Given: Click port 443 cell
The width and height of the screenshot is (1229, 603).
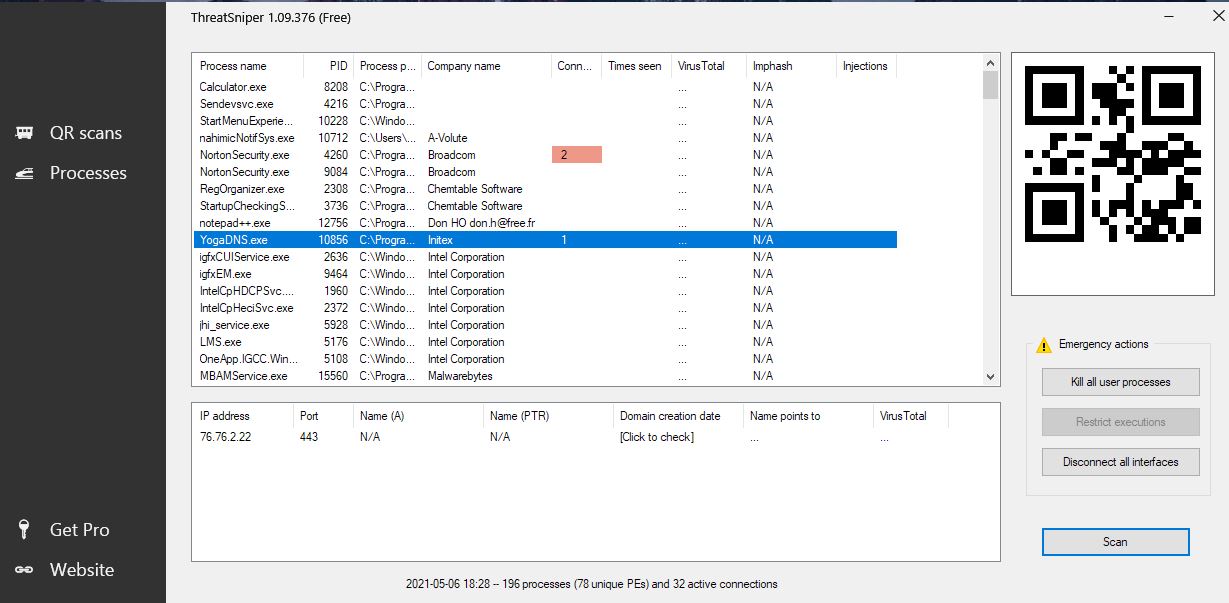Looking at the screenshot, I should tap(309, 437).
